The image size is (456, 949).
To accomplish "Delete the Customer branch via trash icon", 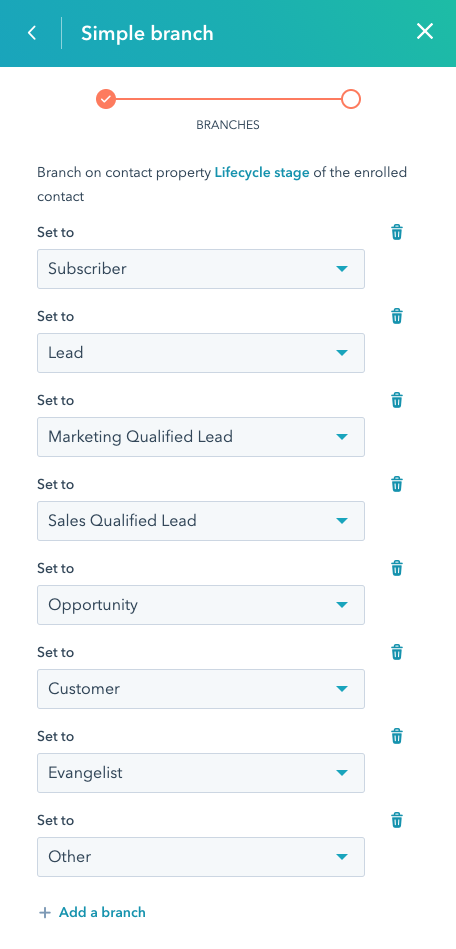I will 397,652.
